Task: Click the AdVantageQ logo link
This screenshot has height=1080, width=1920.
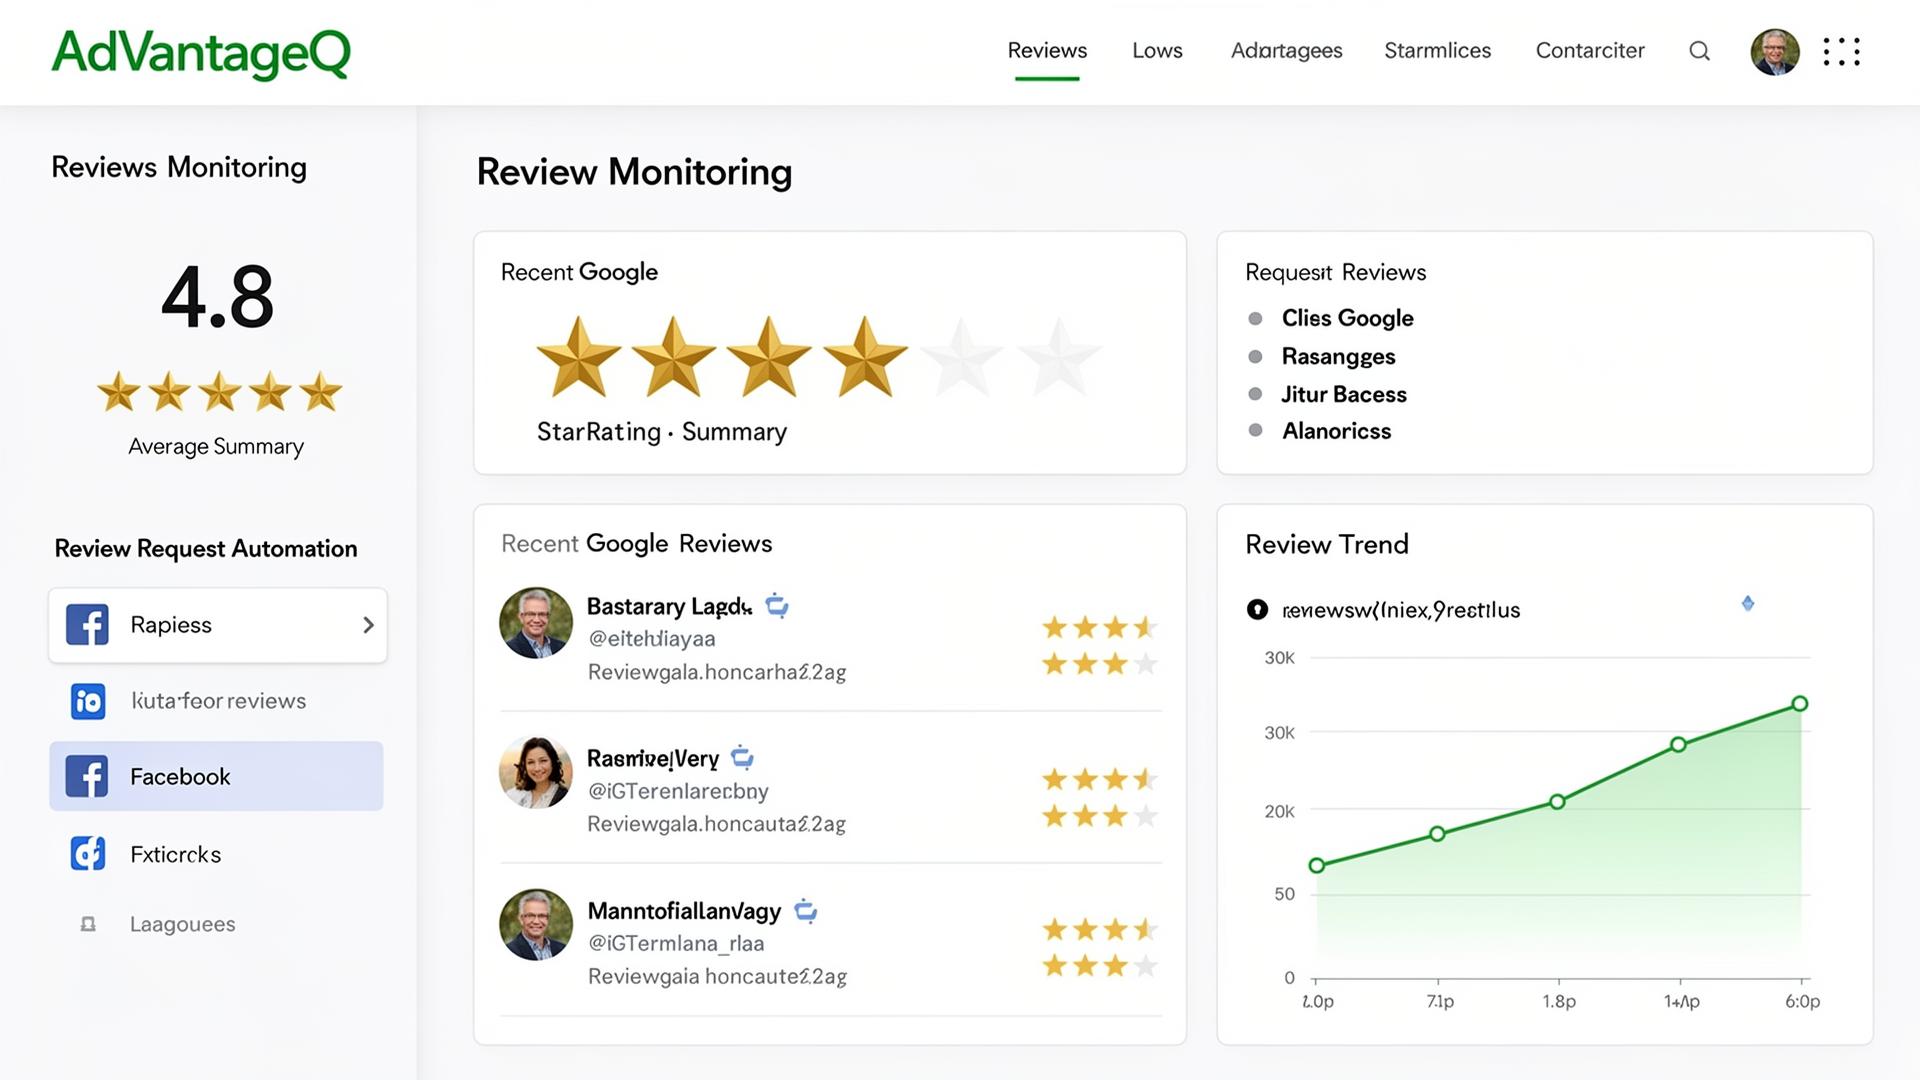Action: 201,53
